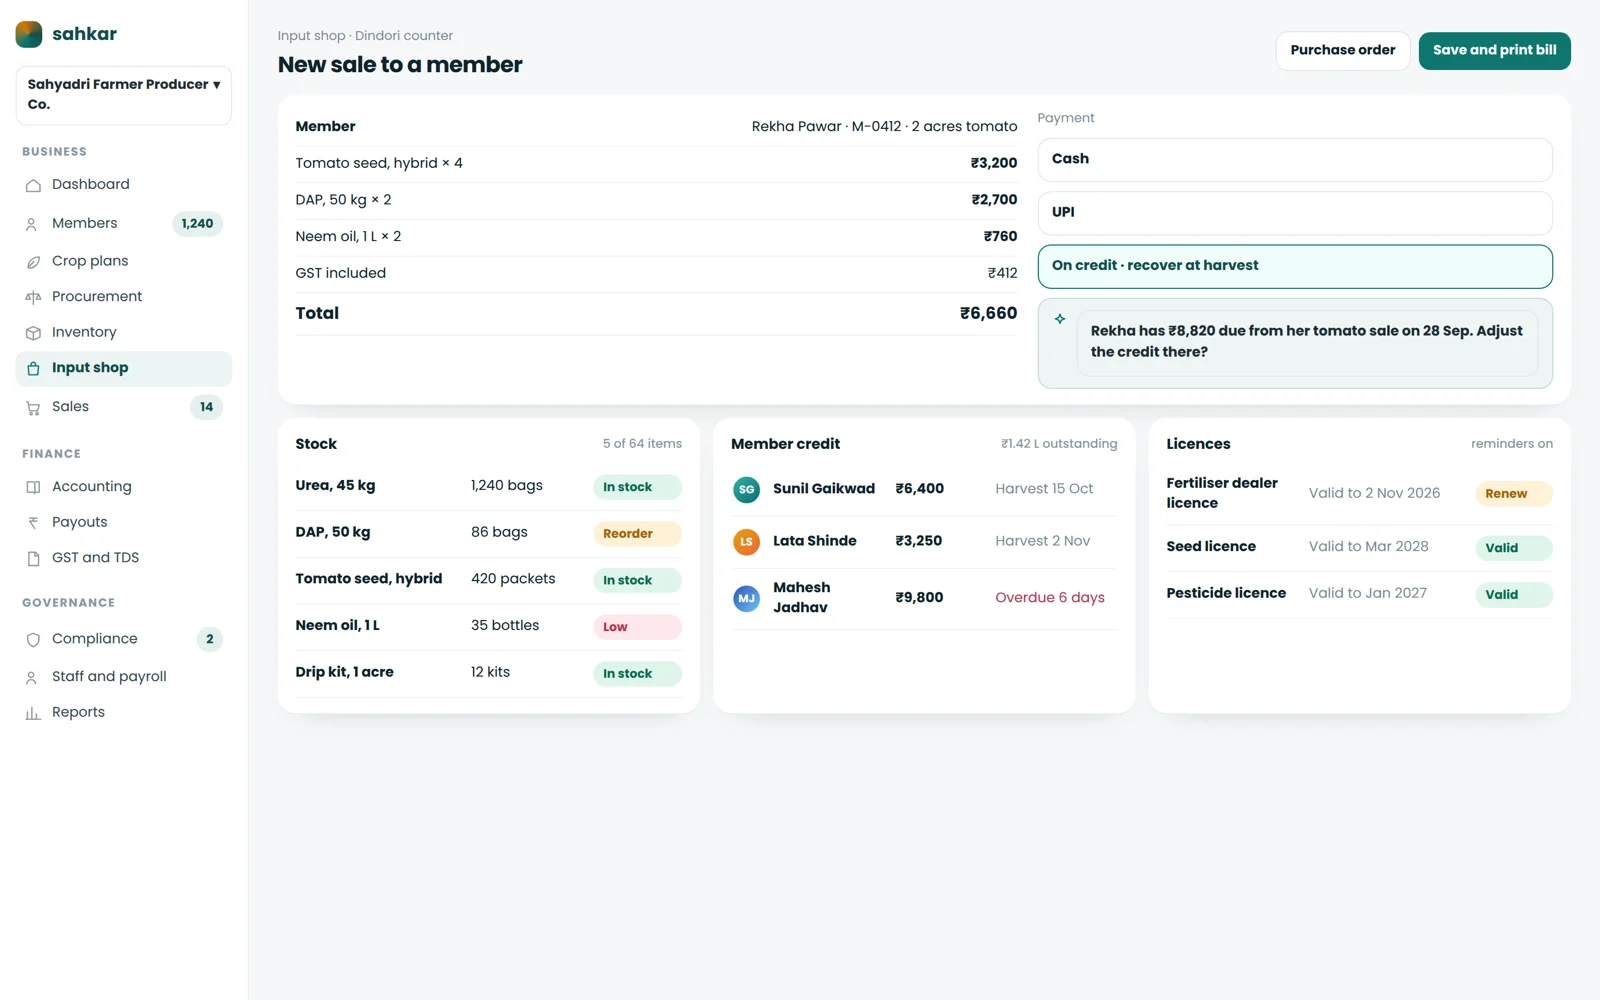Click the ₹1.42 L outstanding text

coord(1059,444)
